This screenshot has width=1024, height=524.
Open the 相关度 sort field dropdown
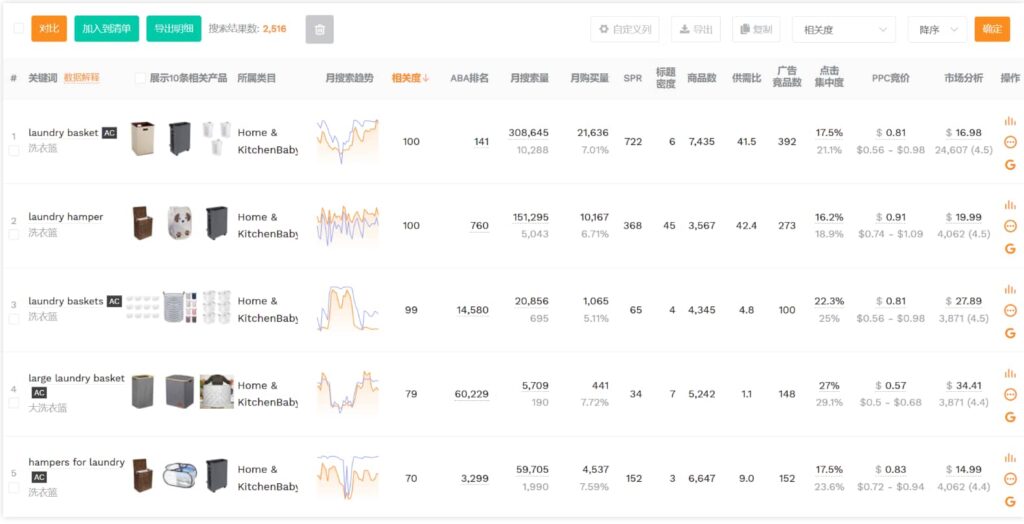[843, 29]
